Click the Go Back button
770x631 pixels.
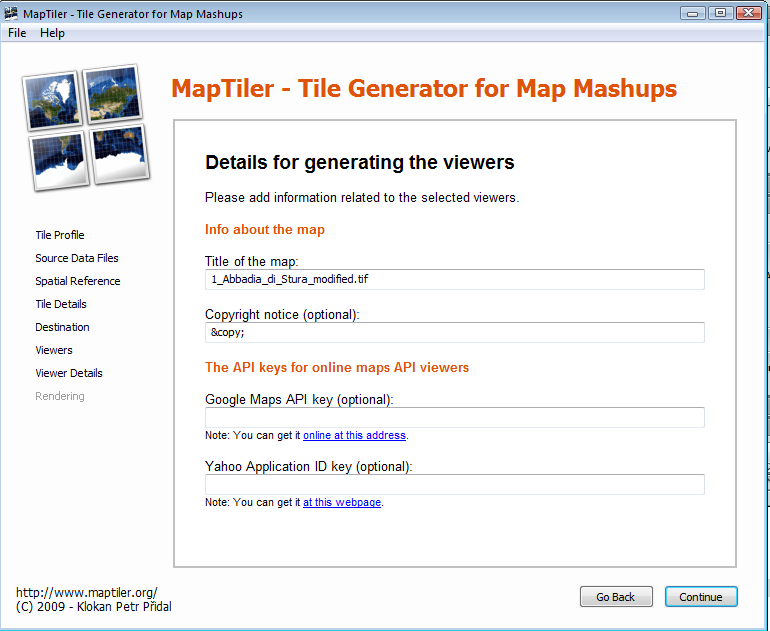click(x=616, y=597)
